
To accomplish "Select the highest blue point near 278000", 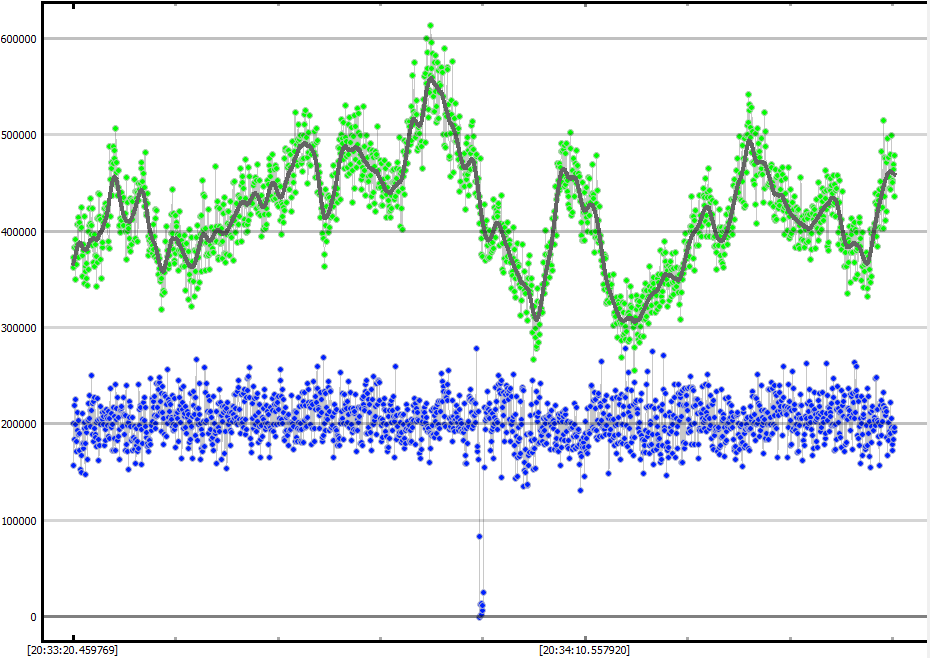I will (x=477, y=348).
